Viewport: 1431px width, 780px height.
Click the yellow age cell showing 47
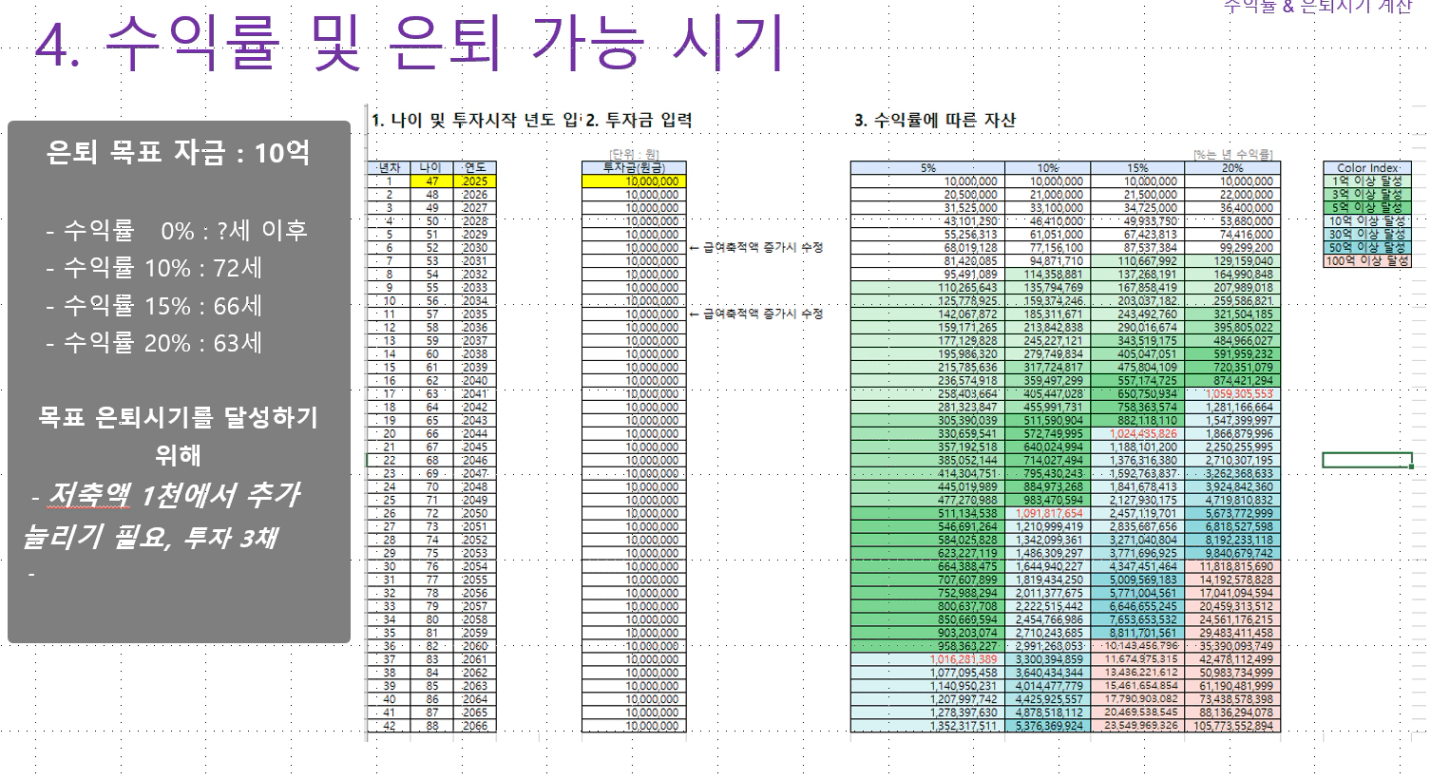pyautogui.click(x=429, y=181)
